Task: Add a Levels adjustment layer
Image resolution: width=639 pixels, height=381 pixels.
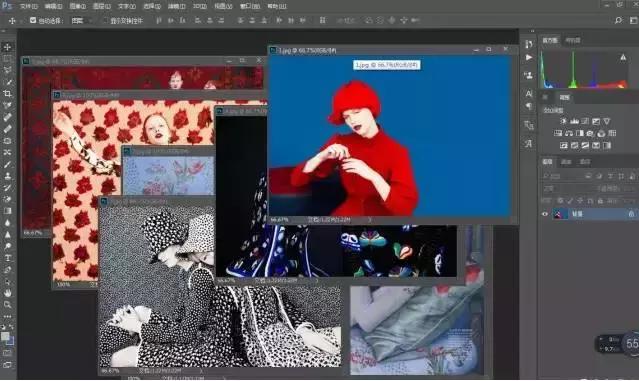Action: click(575, 121)
